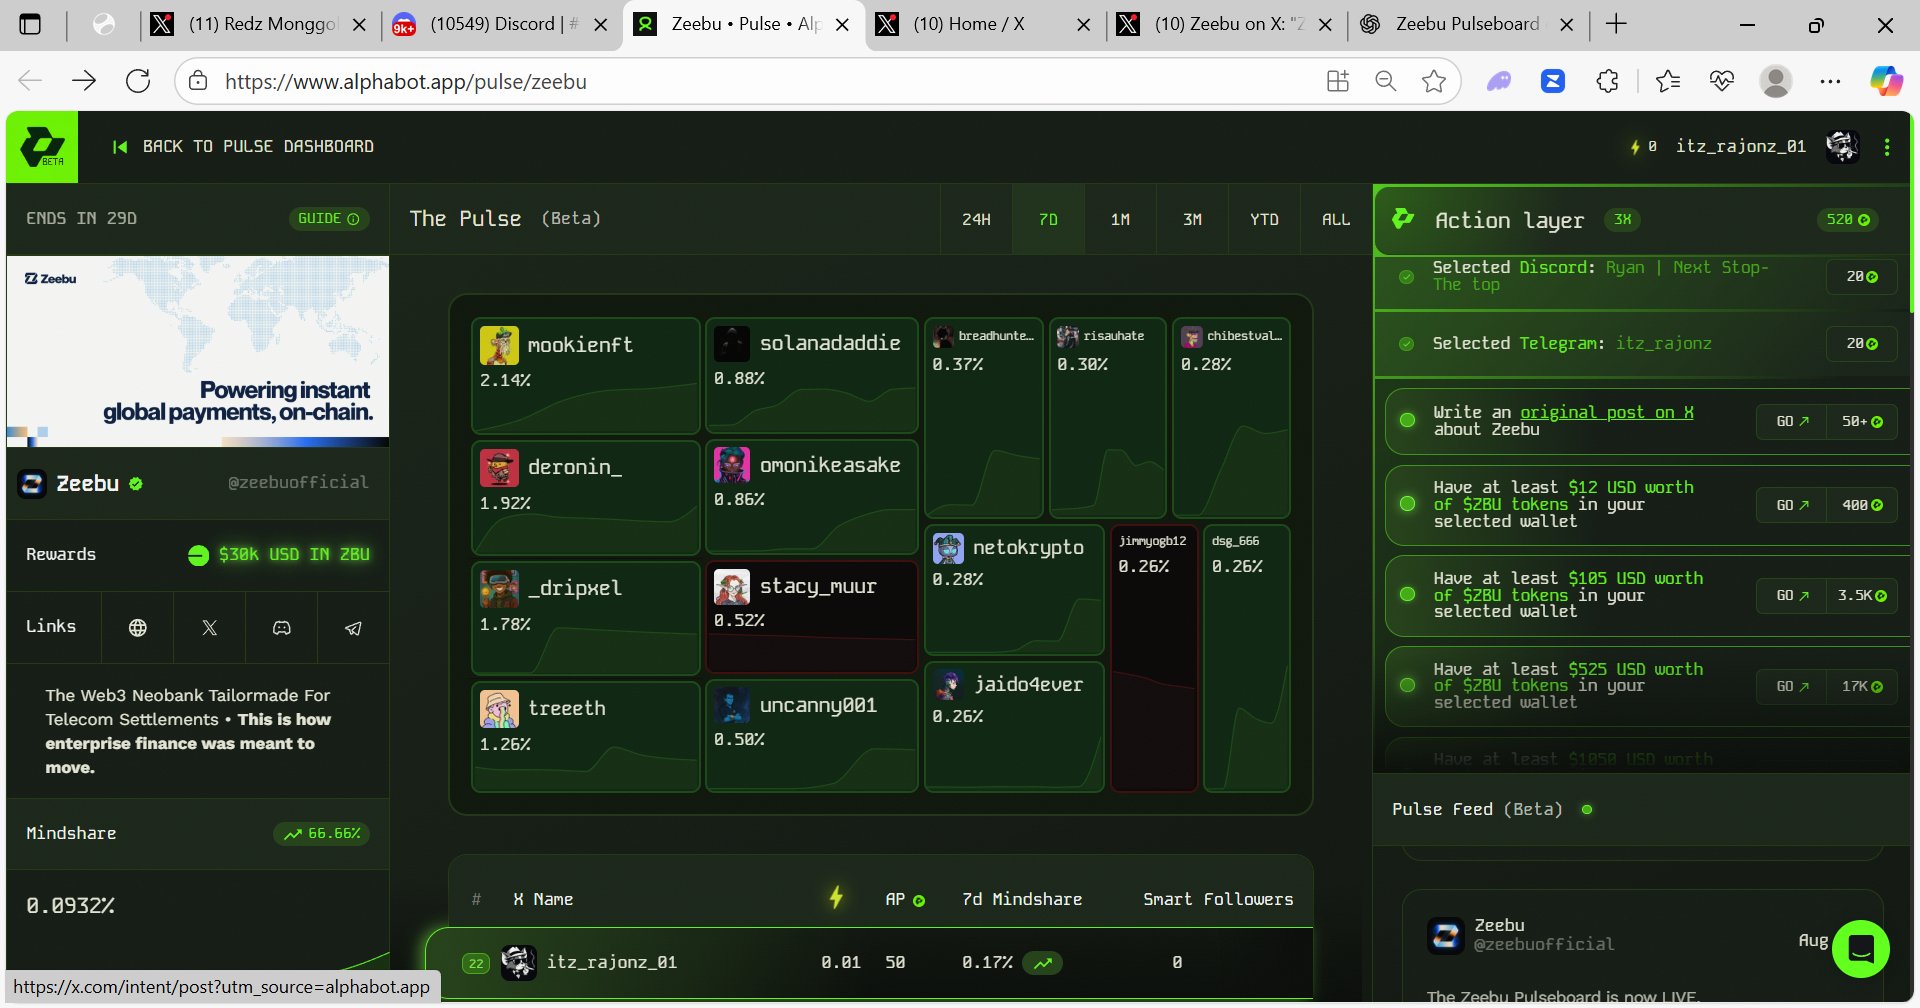Select the YTD time range
The height and width of the screenshot is (1008, 1920).
(x=1264, y=219)
